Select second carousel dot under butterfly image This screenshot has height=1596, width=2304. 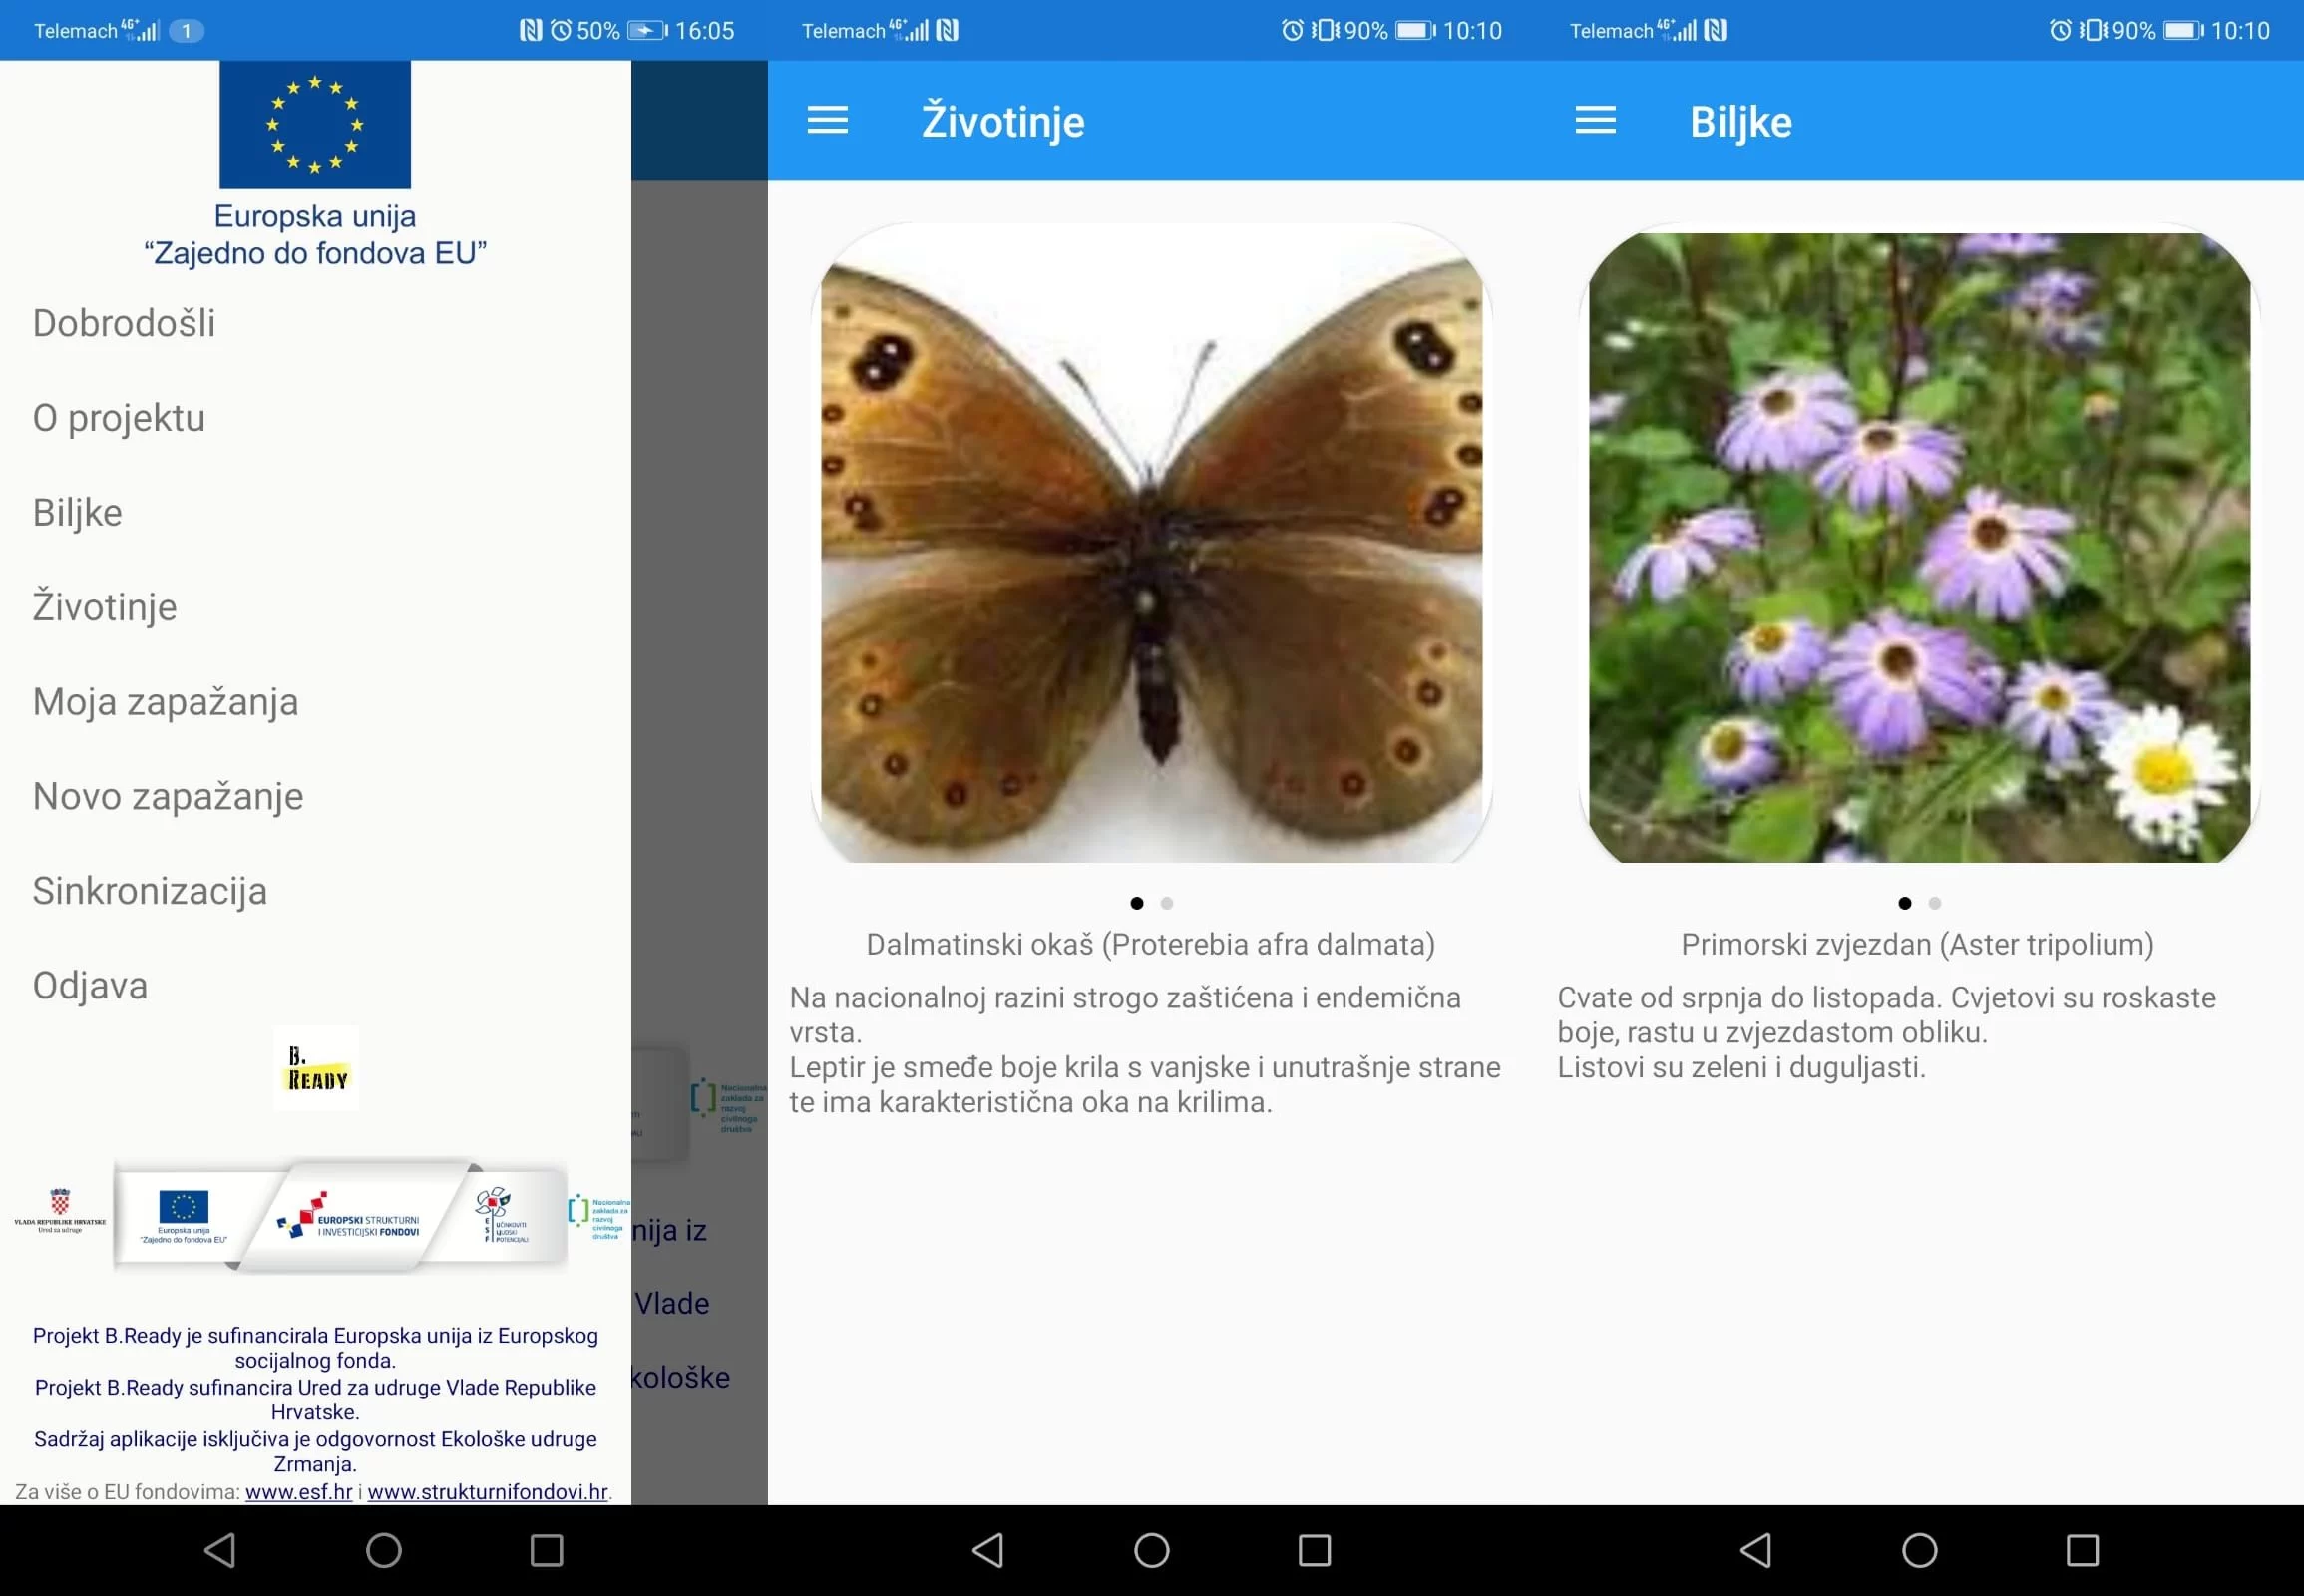coord(1166,903)
